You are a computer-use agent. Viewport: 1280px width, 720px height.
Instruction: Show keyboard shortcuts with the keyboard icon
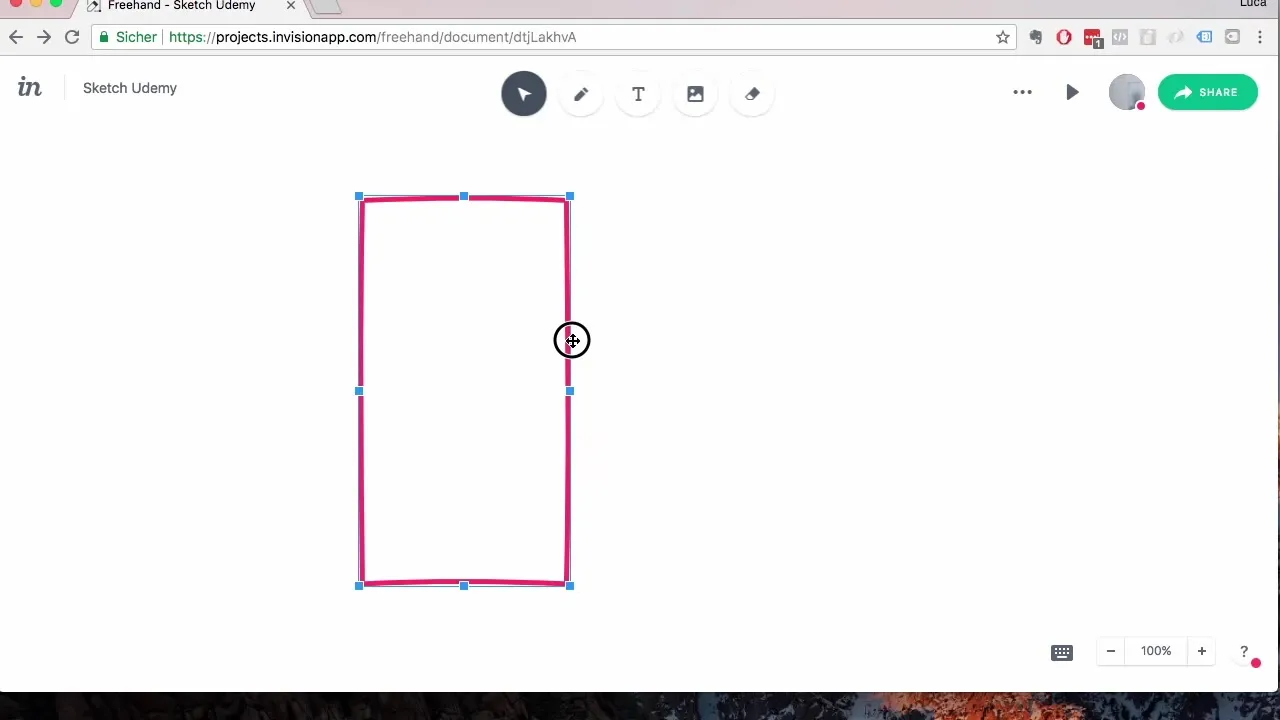(1062, 652)
